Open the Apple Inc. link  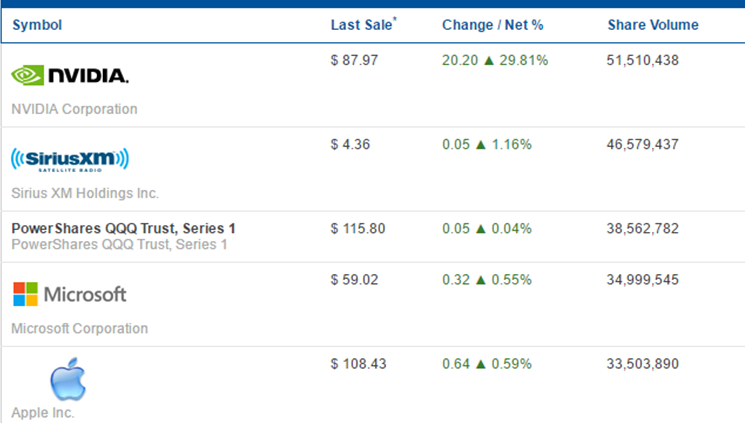(43, 412)
